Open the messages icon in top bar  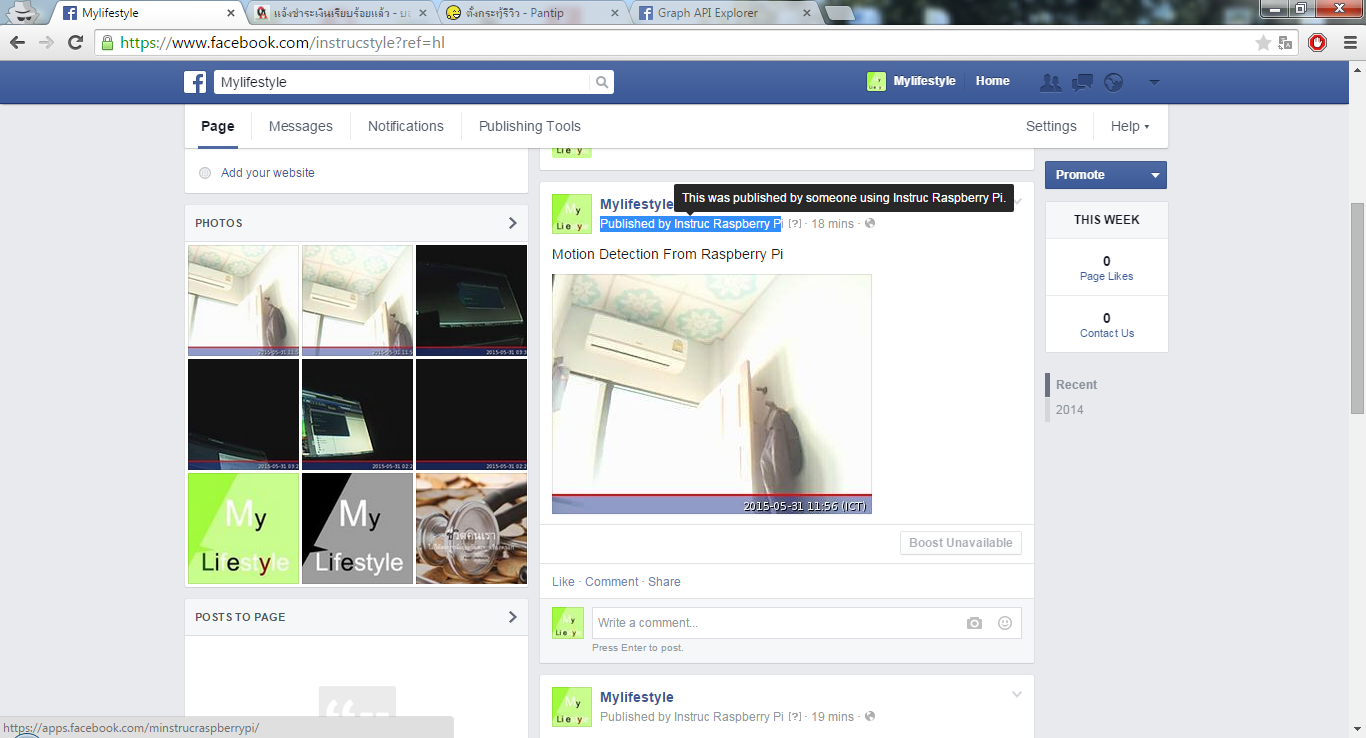(1082, 82)
